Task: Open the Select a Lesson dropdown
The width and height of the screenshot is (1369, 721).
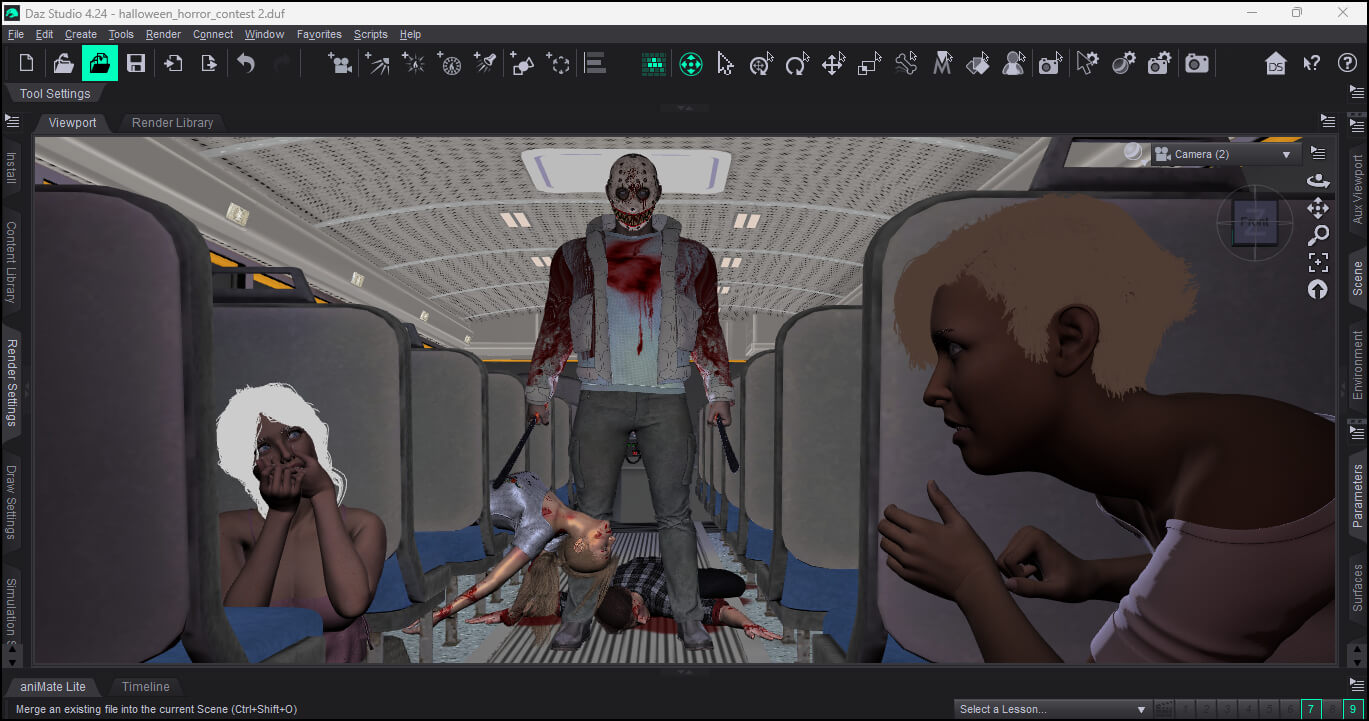Action: point(1052,709)
